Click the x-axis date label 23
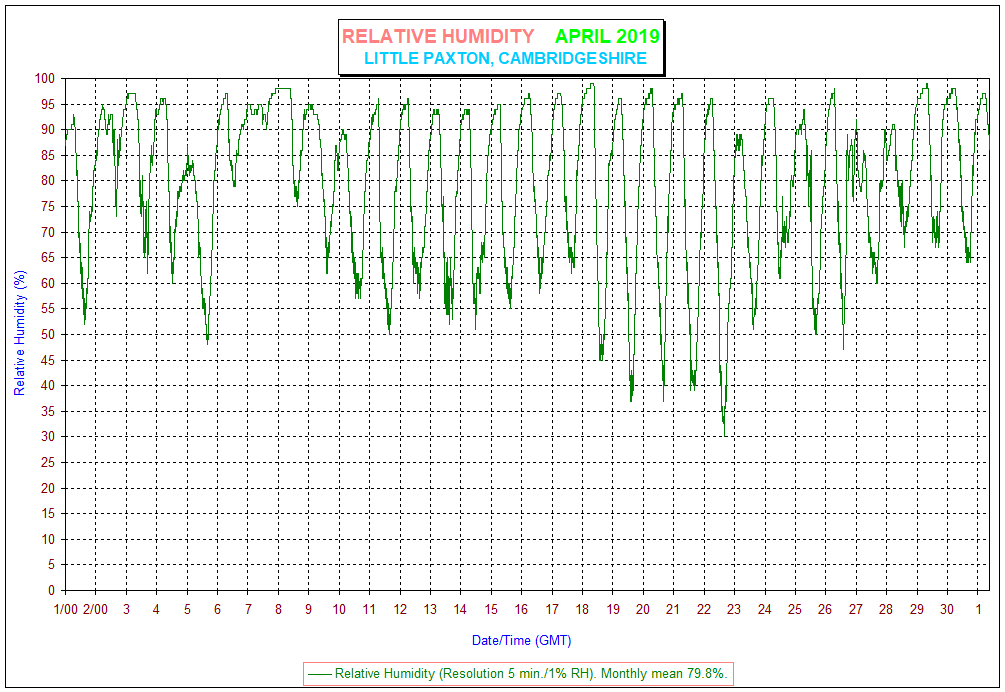Image resolution: width=1005 pixels, height=692 pixels. coord(734,609)
